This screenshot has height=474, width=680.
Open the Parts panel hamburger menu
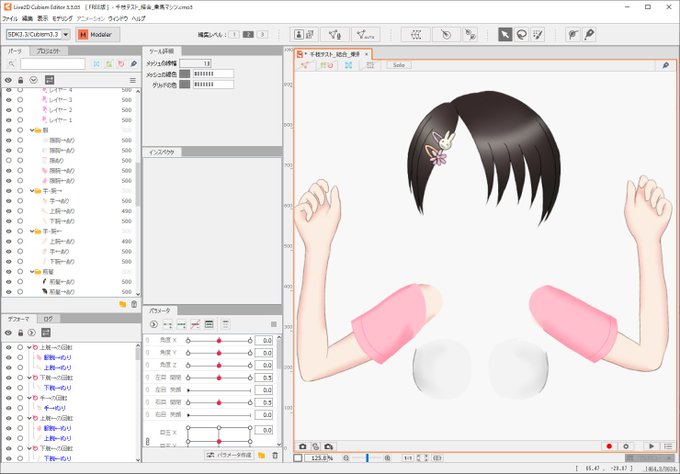[133, 80]
